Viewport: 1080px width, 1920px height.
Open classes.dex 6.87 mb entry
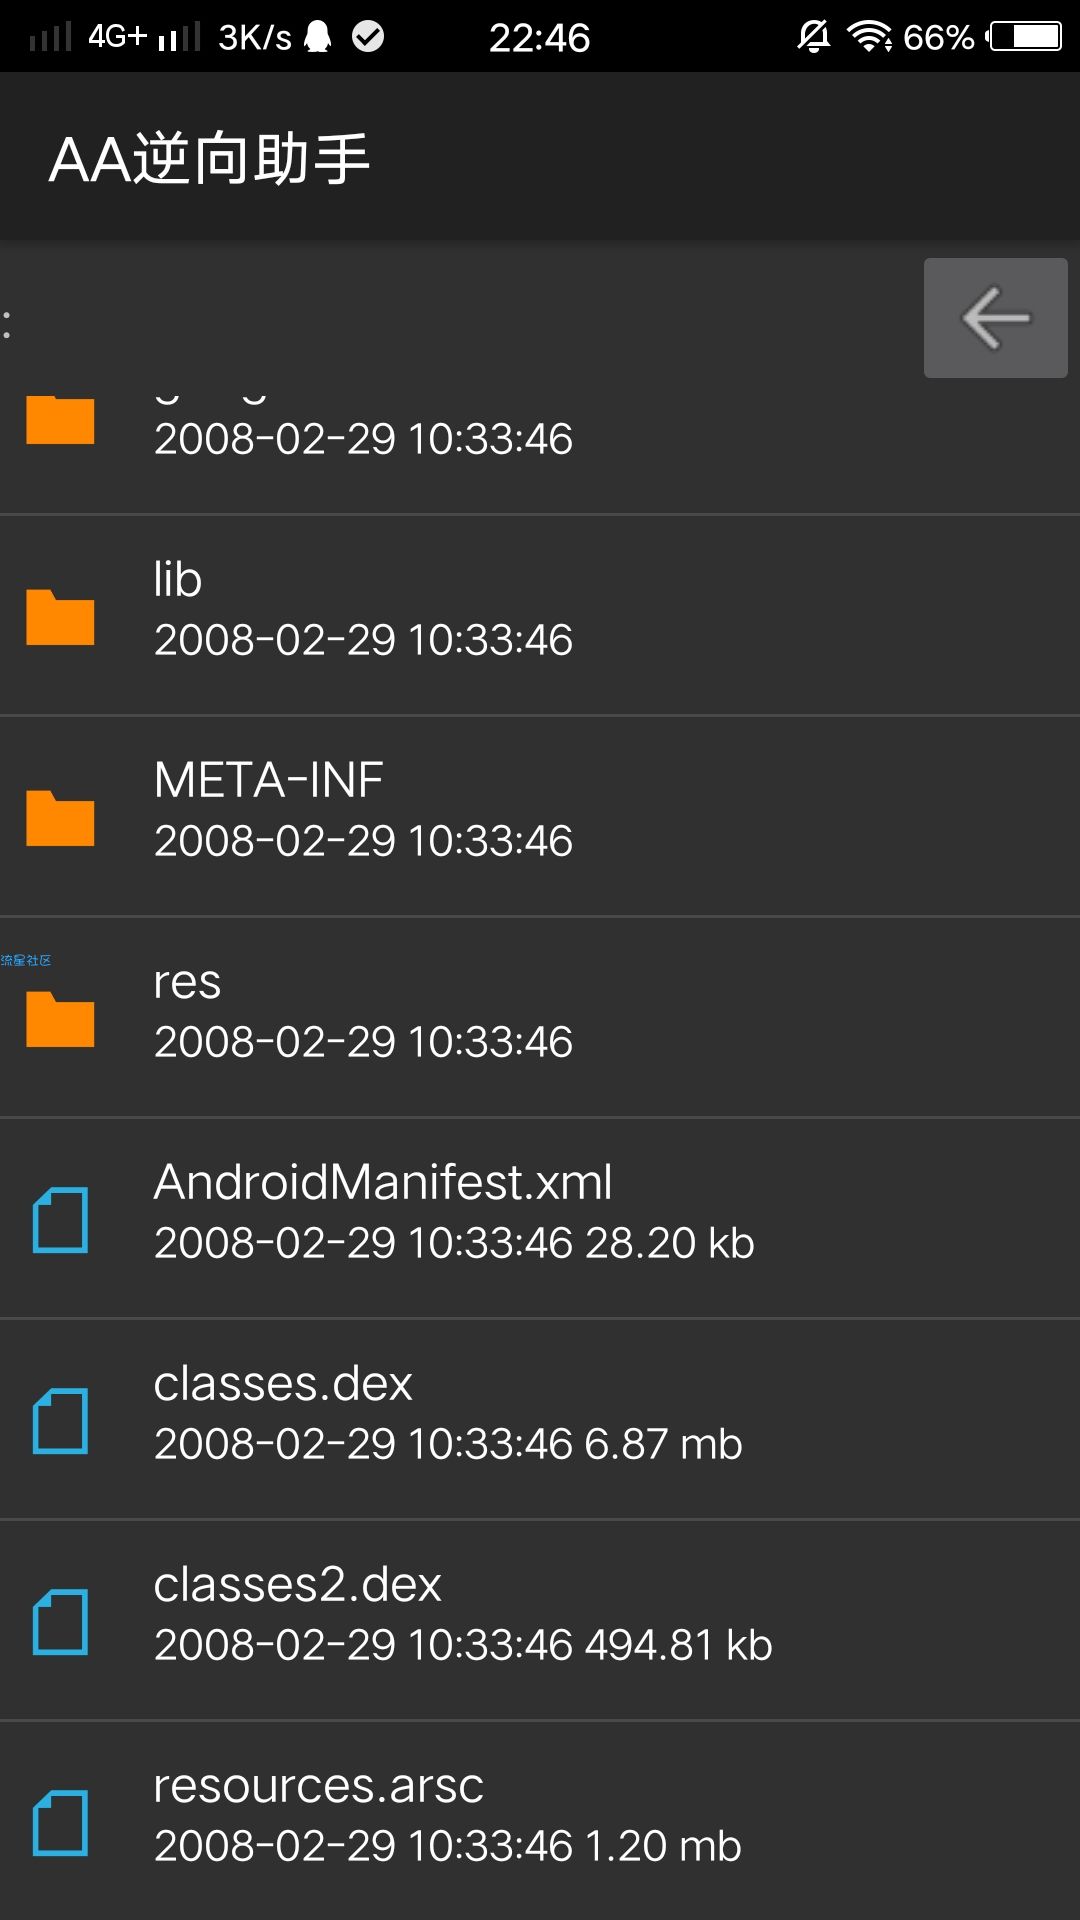pyautogui.click(x=540, y=1419)
